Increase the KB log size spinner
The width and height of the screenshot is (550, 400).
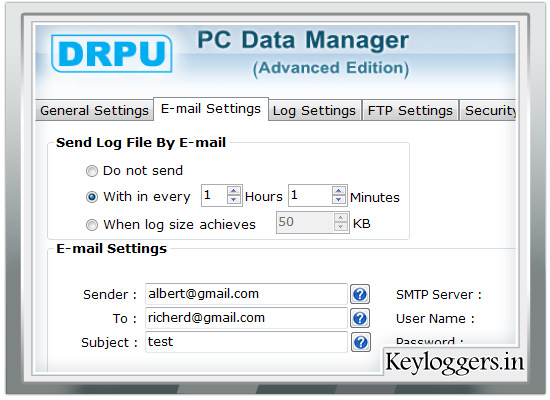tap(340, 218)
